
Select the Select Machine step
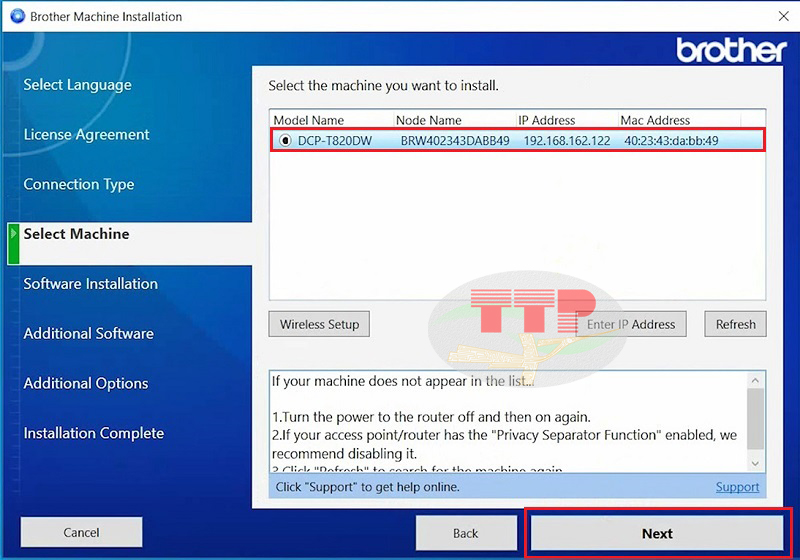[x=77, y=234]
